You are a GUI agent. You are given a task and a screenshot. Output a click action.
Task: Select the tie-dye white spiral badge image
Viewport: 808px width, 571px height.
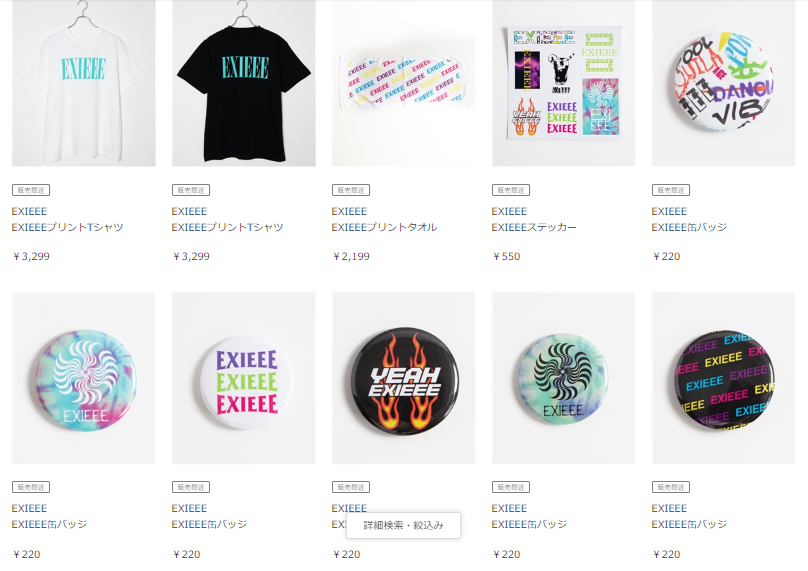[83, 378]
